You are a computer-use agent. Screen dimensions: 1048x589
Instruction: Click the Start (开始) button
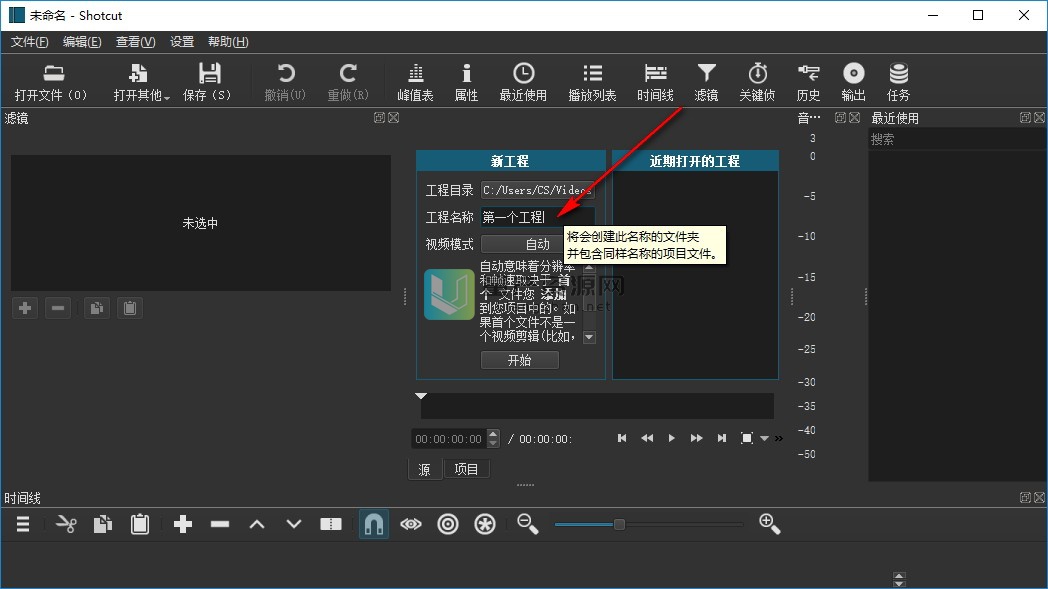click(519, 360)
